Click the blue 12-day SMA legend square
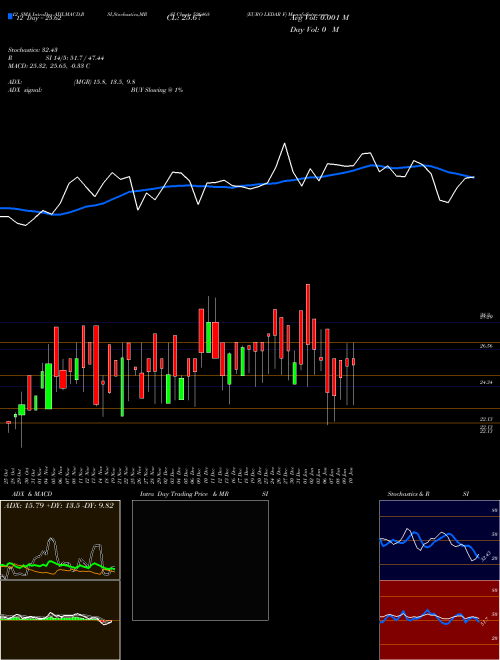Screen dimensions: 500x660 tap(10, 16)
